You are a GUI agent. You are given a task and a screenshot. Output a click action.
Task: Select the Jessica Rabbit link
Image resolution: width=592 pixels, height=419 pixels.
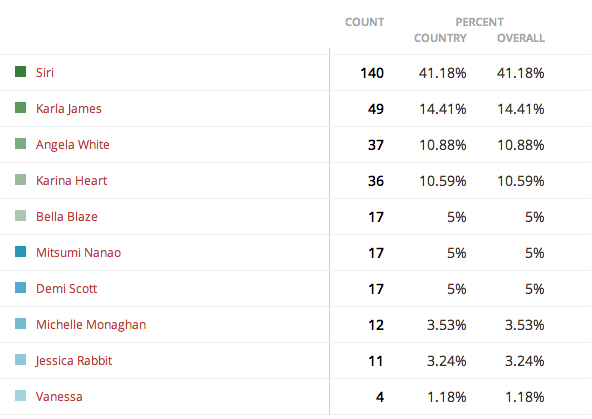(x=74, y=360)
